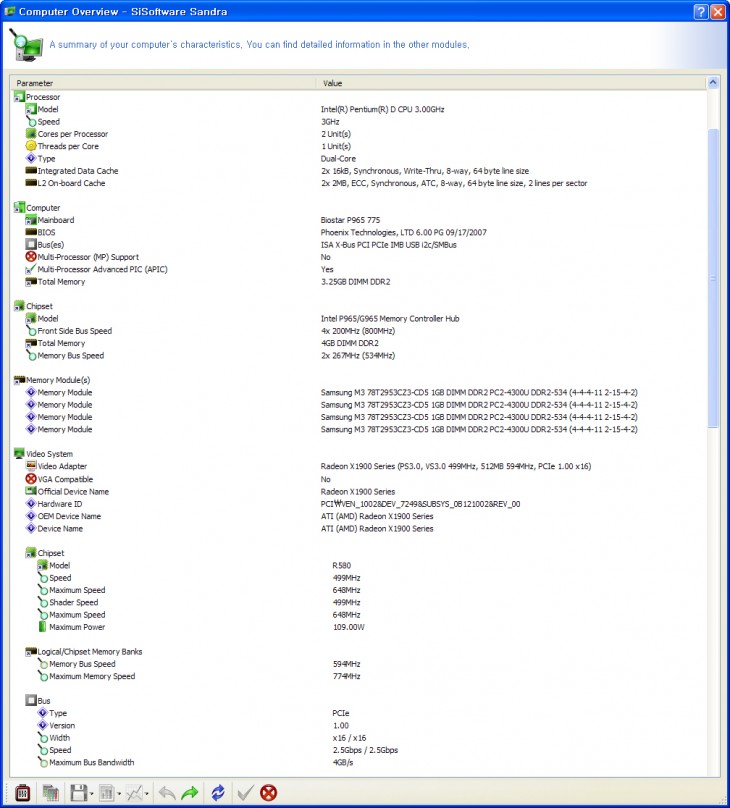
Task: Click the grid-like second icon in bottom toolbar
Action: 50,793
